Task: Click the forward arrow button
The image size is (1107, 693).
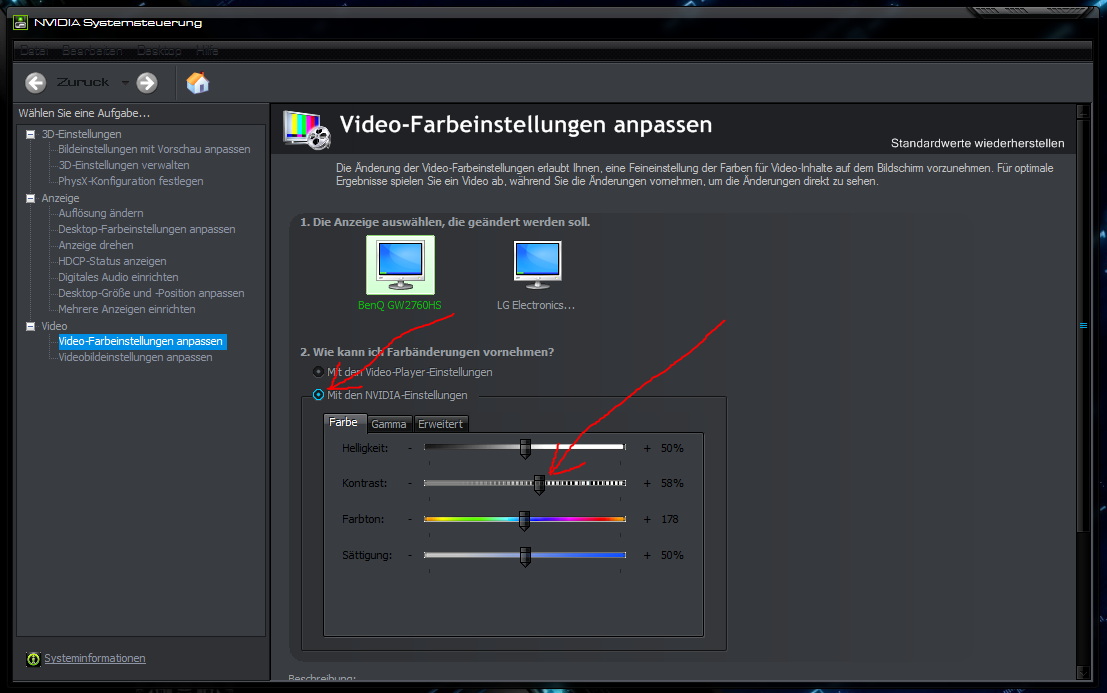Action: click(x=147, y=83)
